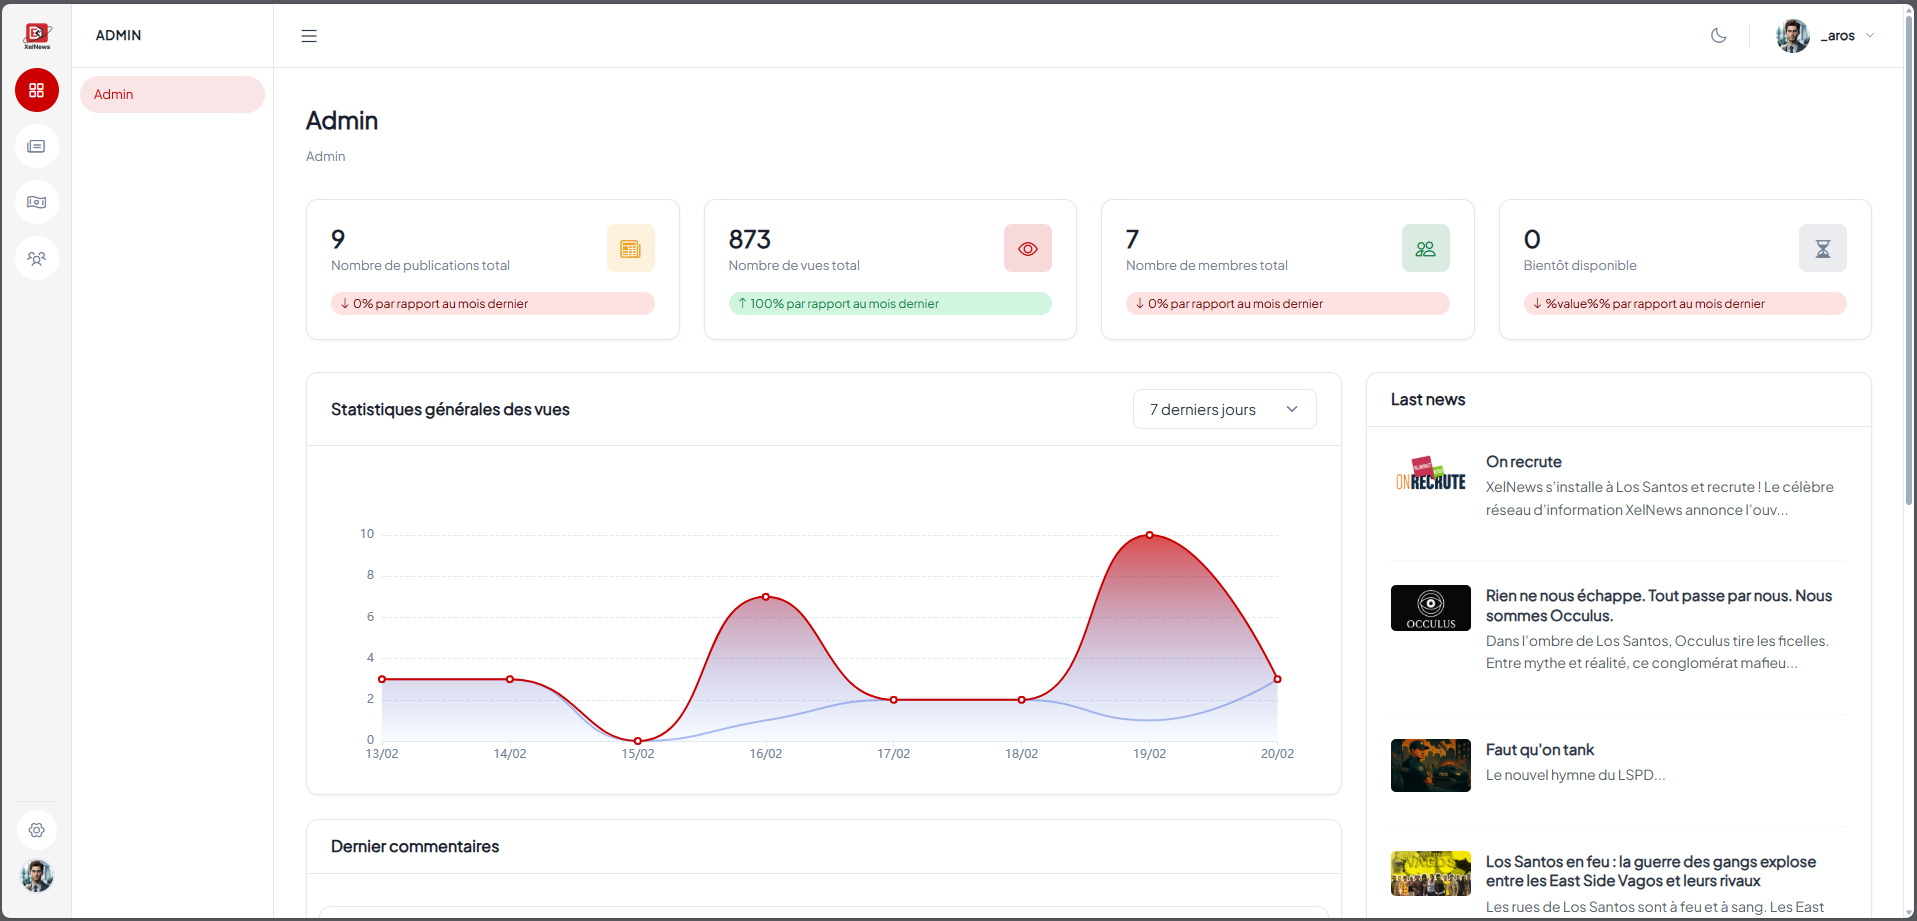Click the Occulus news thumbnail
Viewport: 1917px width, 921px height.
coord(1430,608)
